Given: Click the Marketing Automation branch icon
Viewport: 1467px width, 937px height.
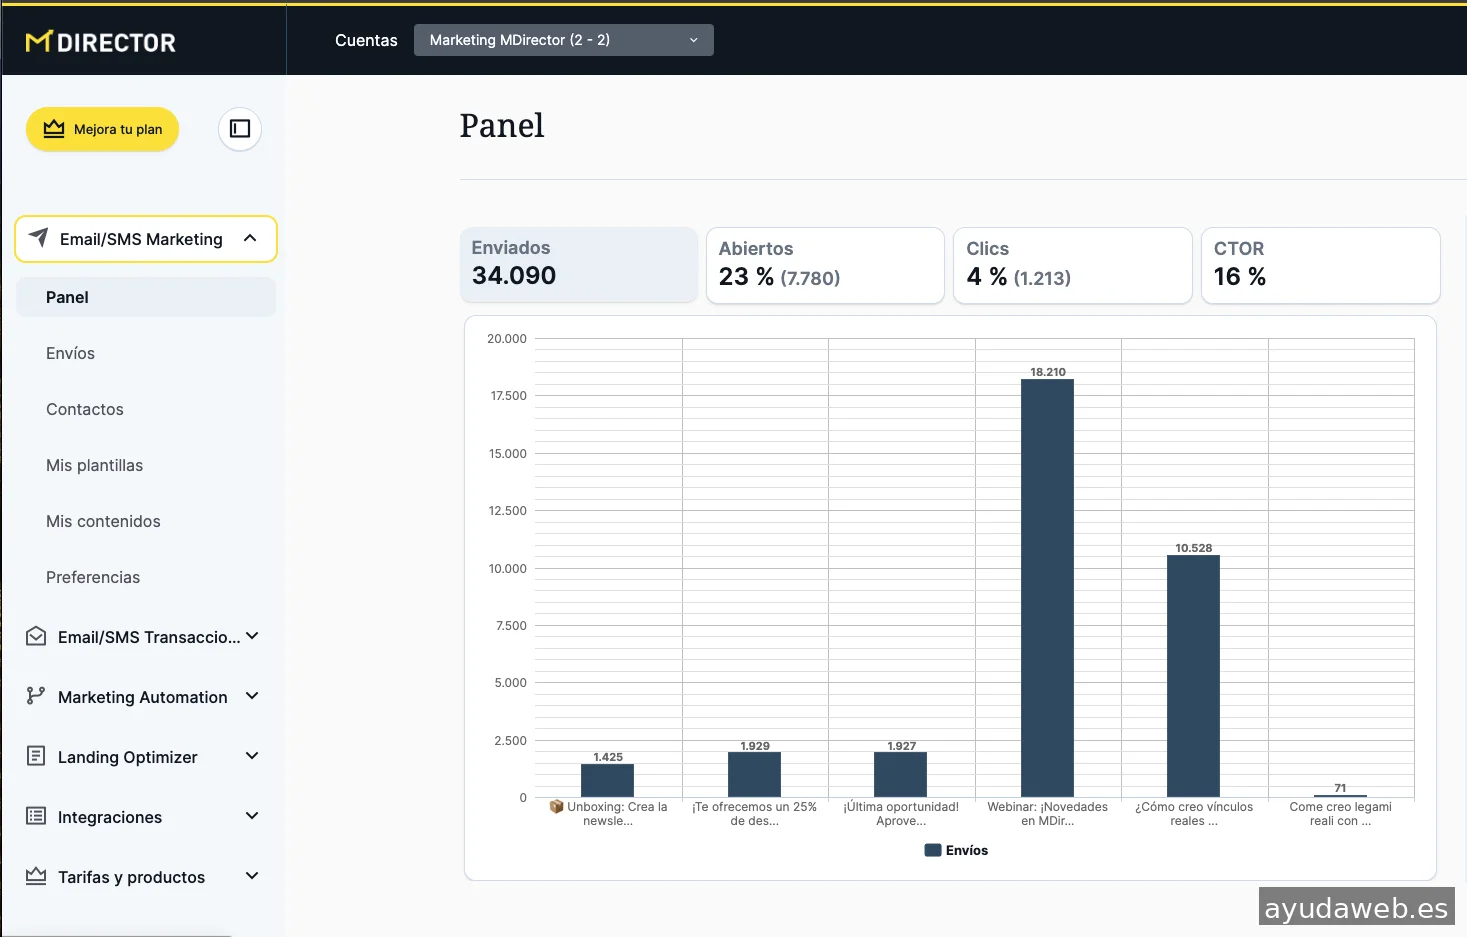Looking at the screenshot, I should [x=36, y=696].
